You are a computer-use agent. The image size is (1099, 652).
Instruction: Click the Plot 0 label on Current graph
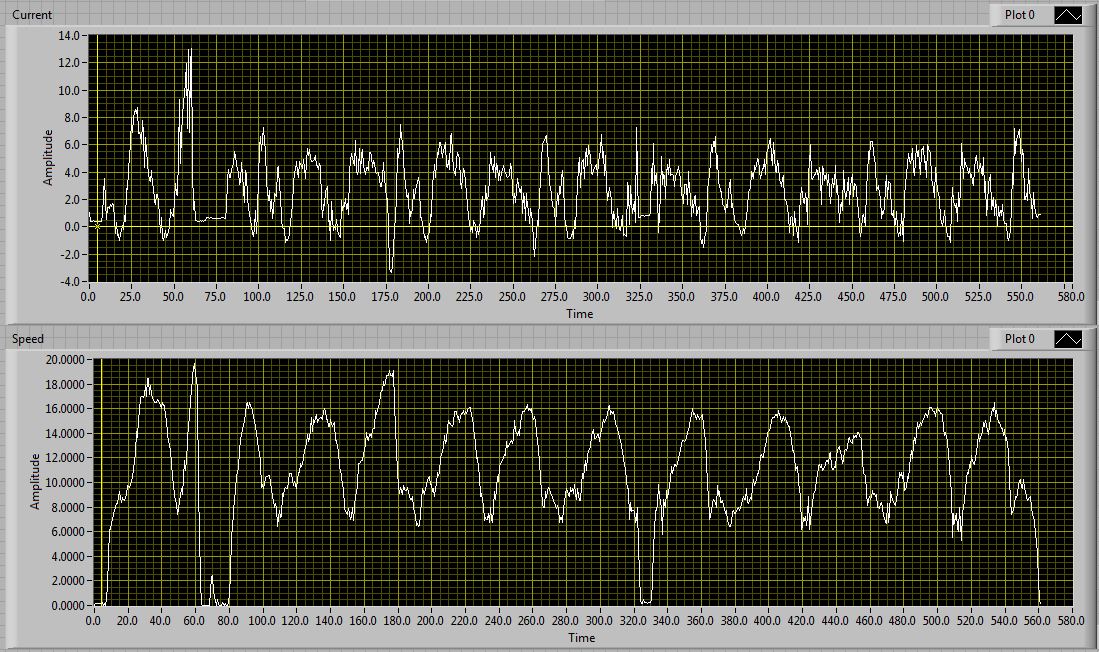[x=1020, y=15]
